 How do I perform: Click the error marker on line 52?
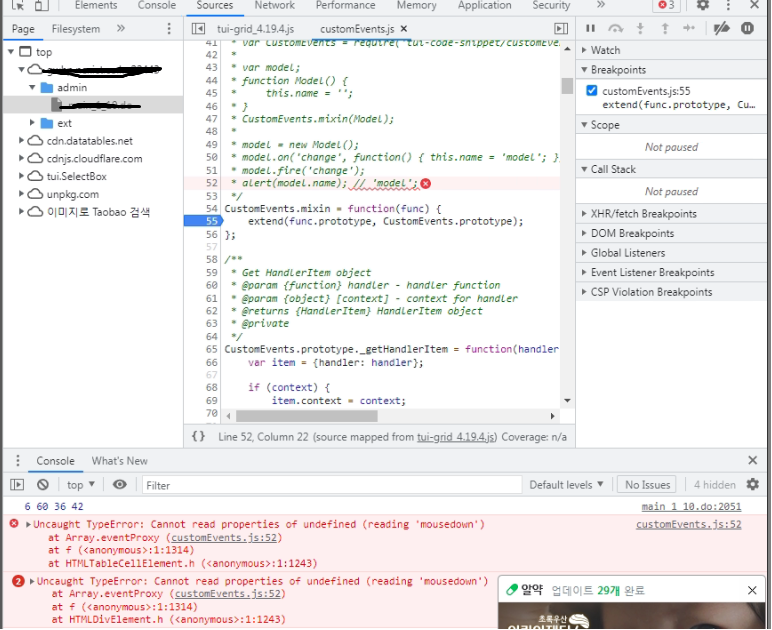426,184
